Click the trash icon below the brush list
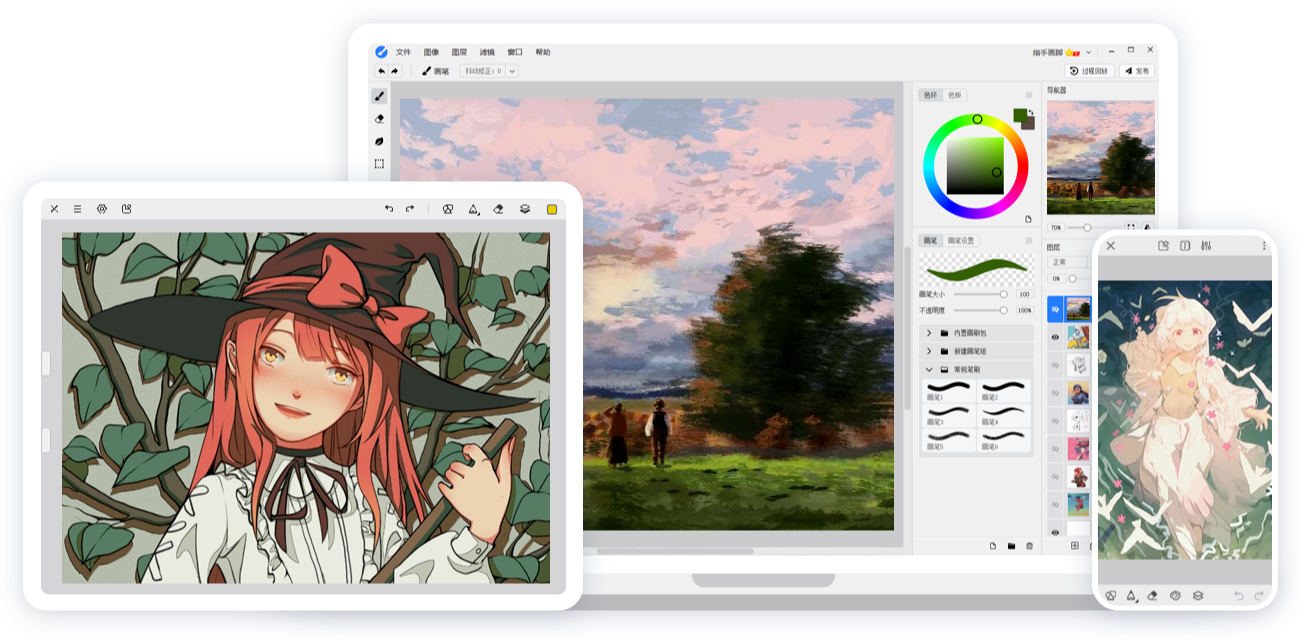This screenshot has width=1305, height=641. (1029, 546)
